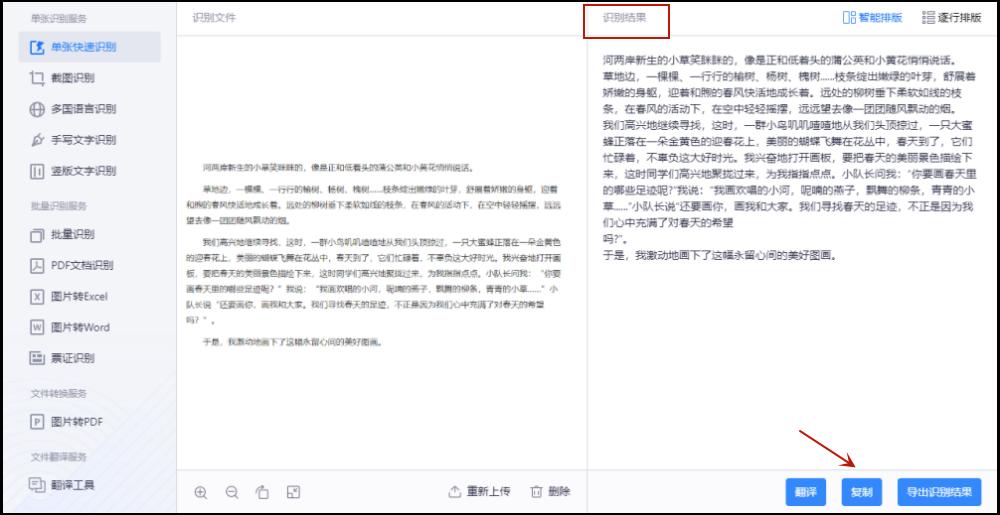1000x515 pixels.
Task: Click the 图片转Word icon
Action: click(38, 328)
